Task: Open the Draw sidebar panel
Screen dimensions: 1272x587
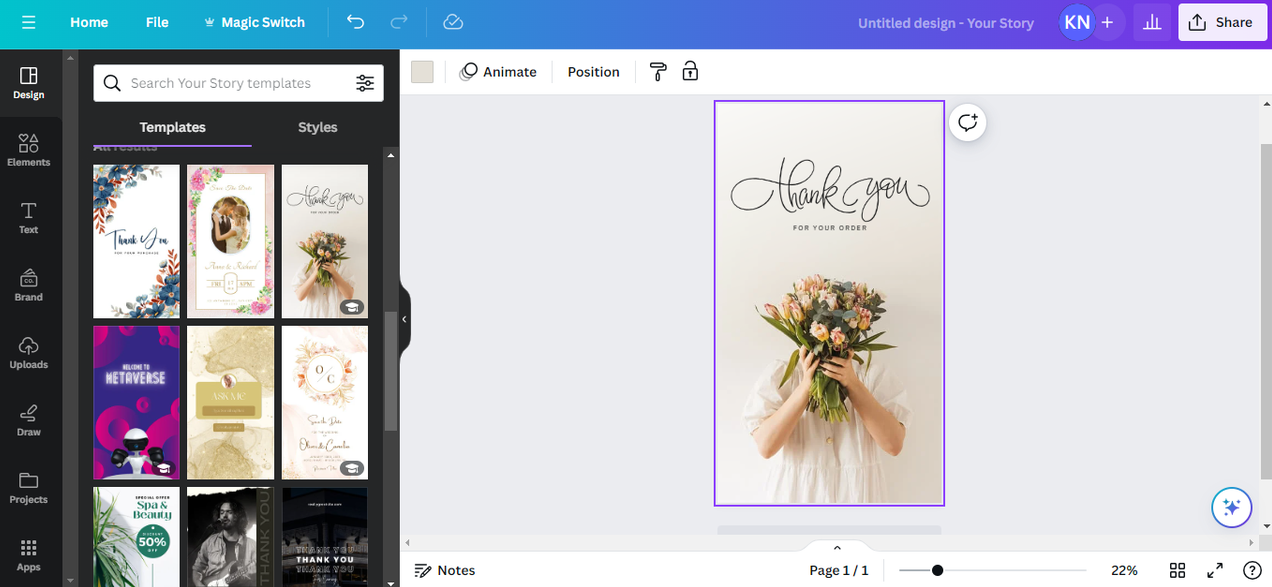Action: point(28,420)
